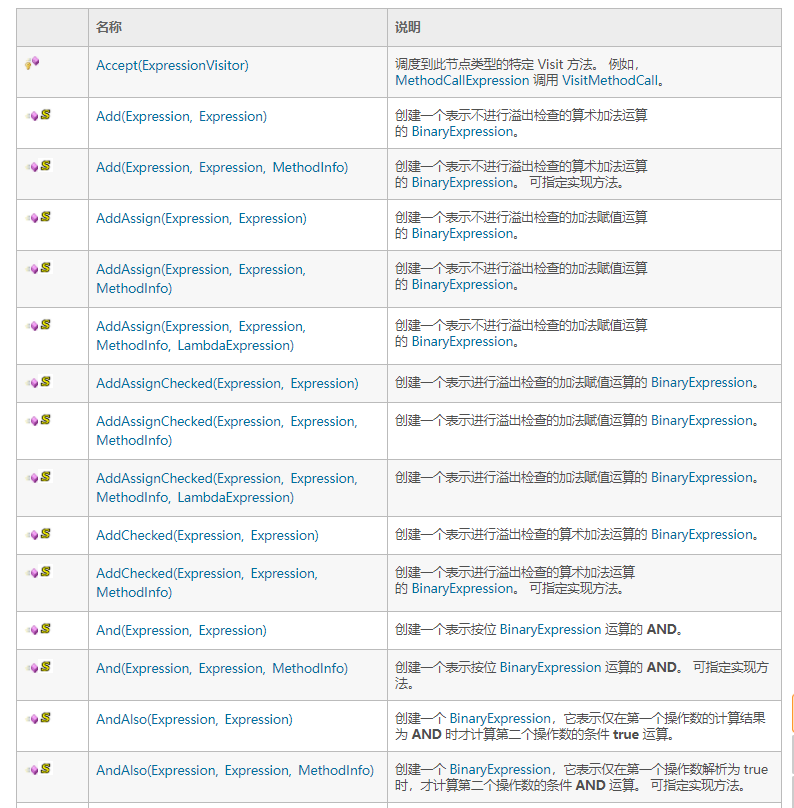Image resolution: width=794 pixels, height=808 pixels.
Task: Follow the MethodCallExpression link in Accept description
Action: point(461,80)
